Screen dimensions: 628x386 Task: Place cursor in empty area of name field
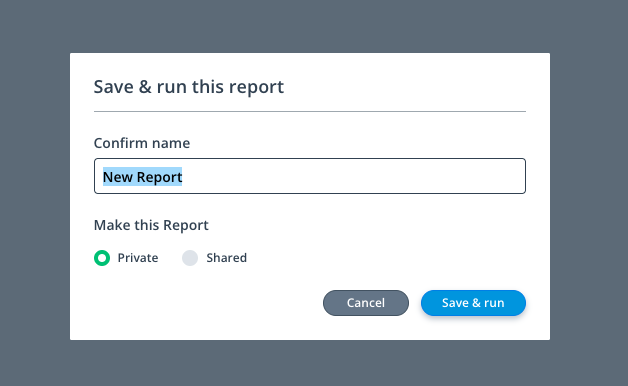pyautogui.click(x=352, y=176)
